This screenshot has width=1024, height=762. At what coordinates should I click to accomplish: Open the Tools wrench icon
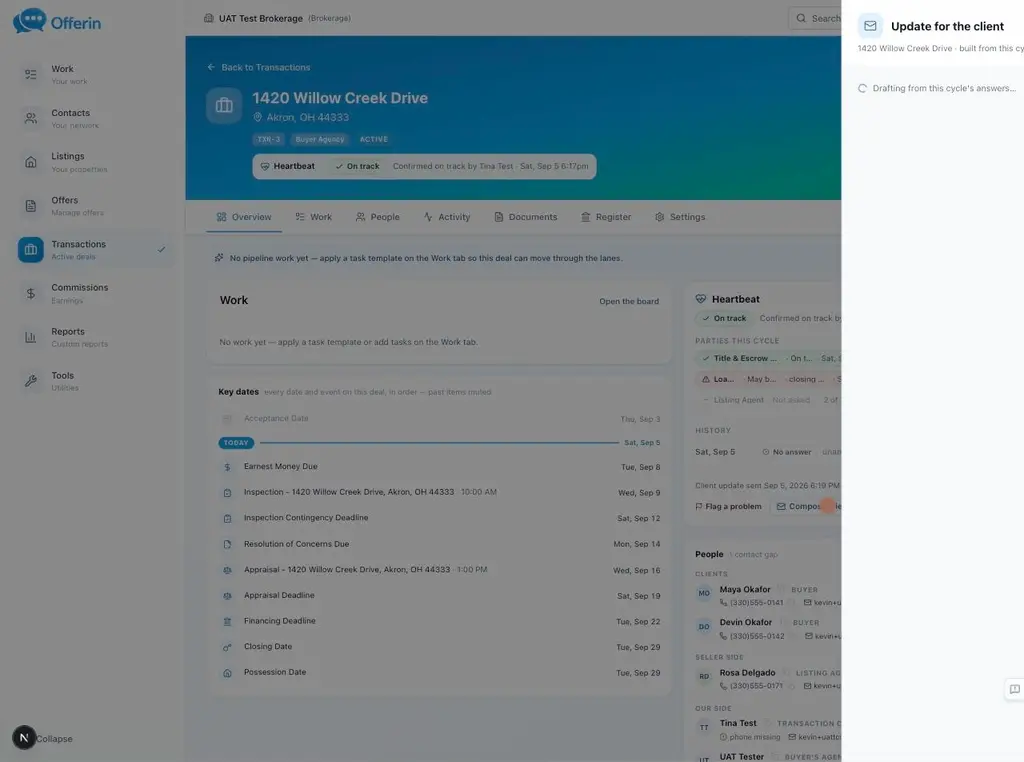[31, 381]
